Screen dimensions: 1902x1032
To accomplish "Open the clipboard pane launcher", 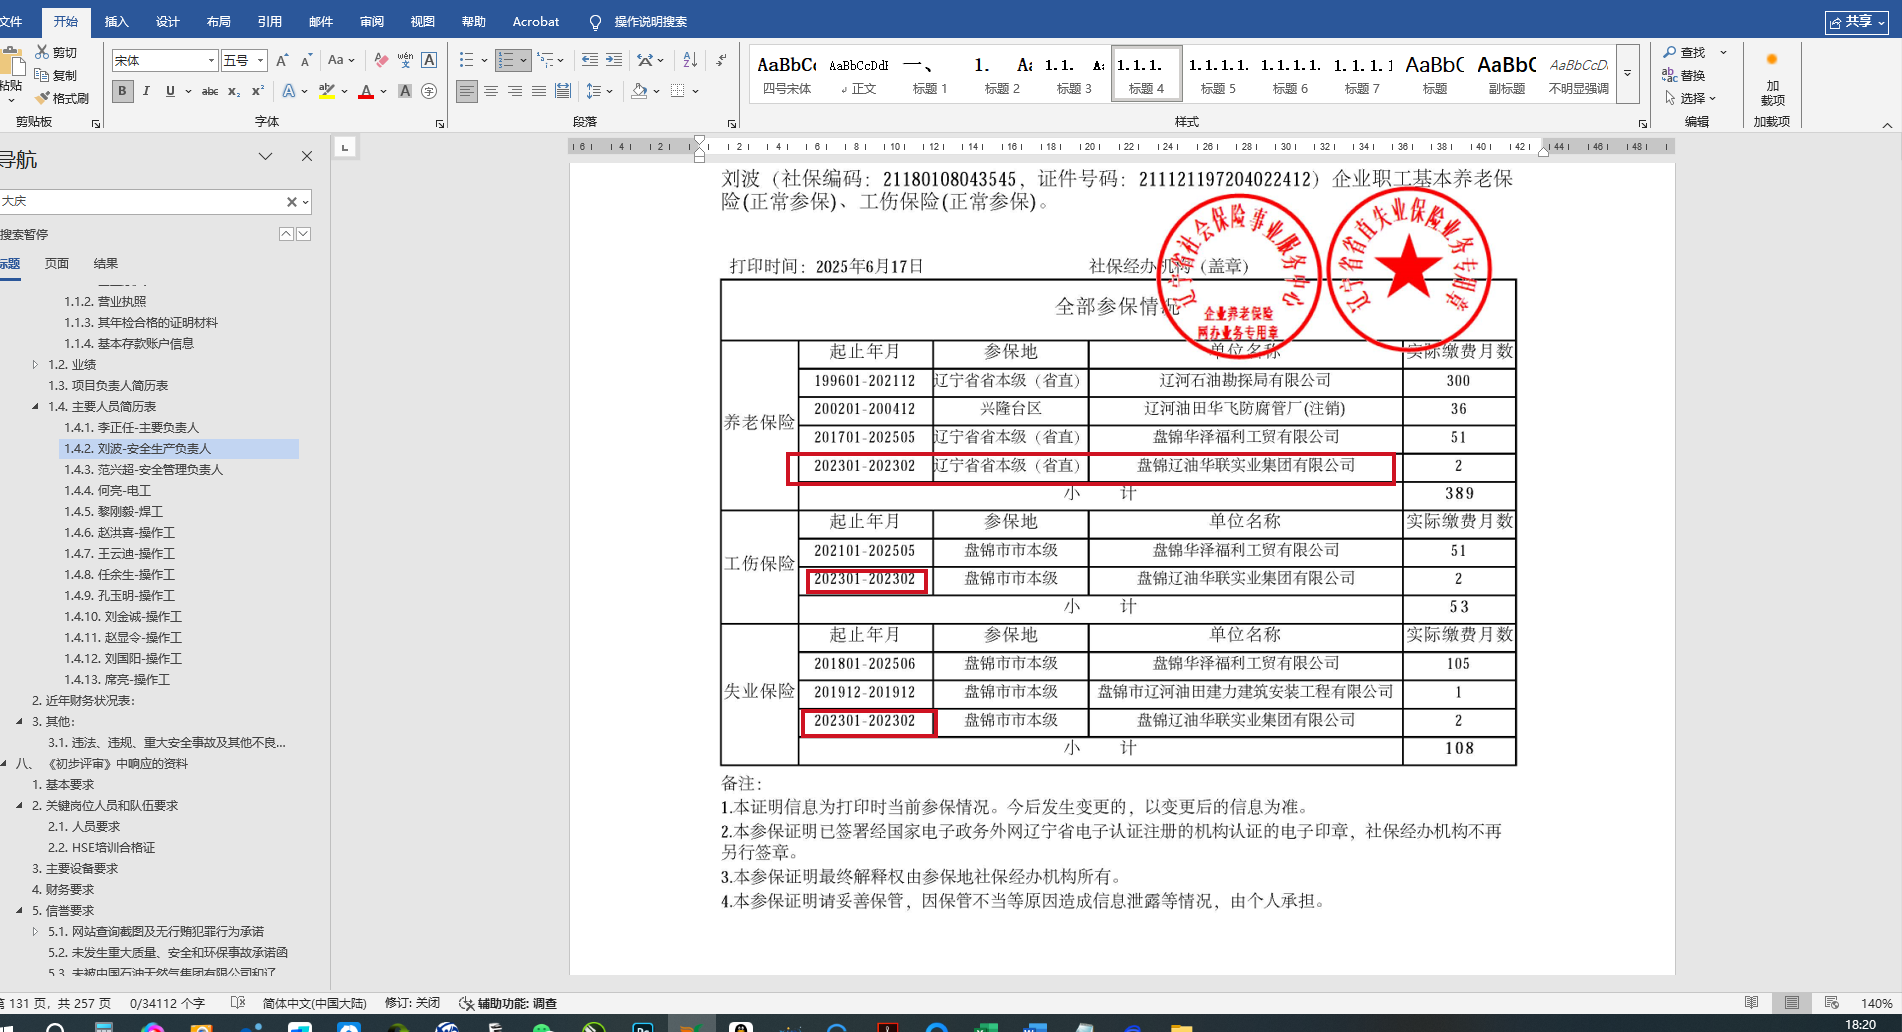I will pyautogui.click(x=96, y=124).
